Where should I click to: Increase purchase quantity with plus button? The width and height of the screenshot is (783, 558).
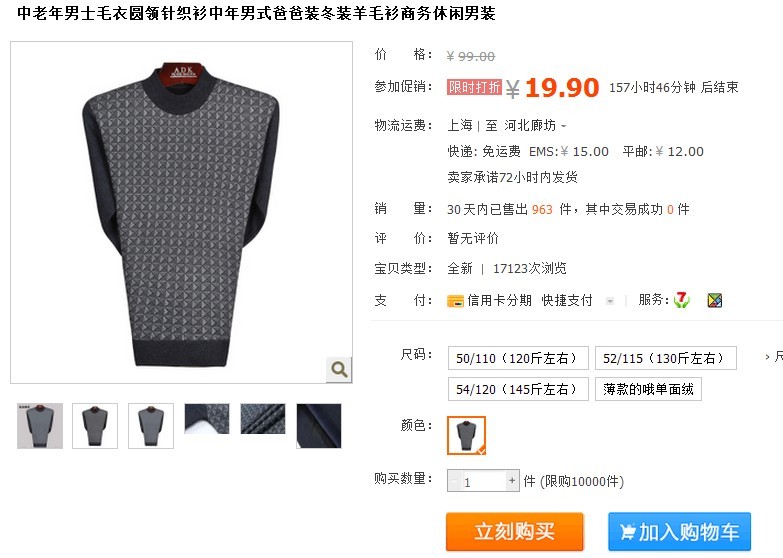point(512,481)
